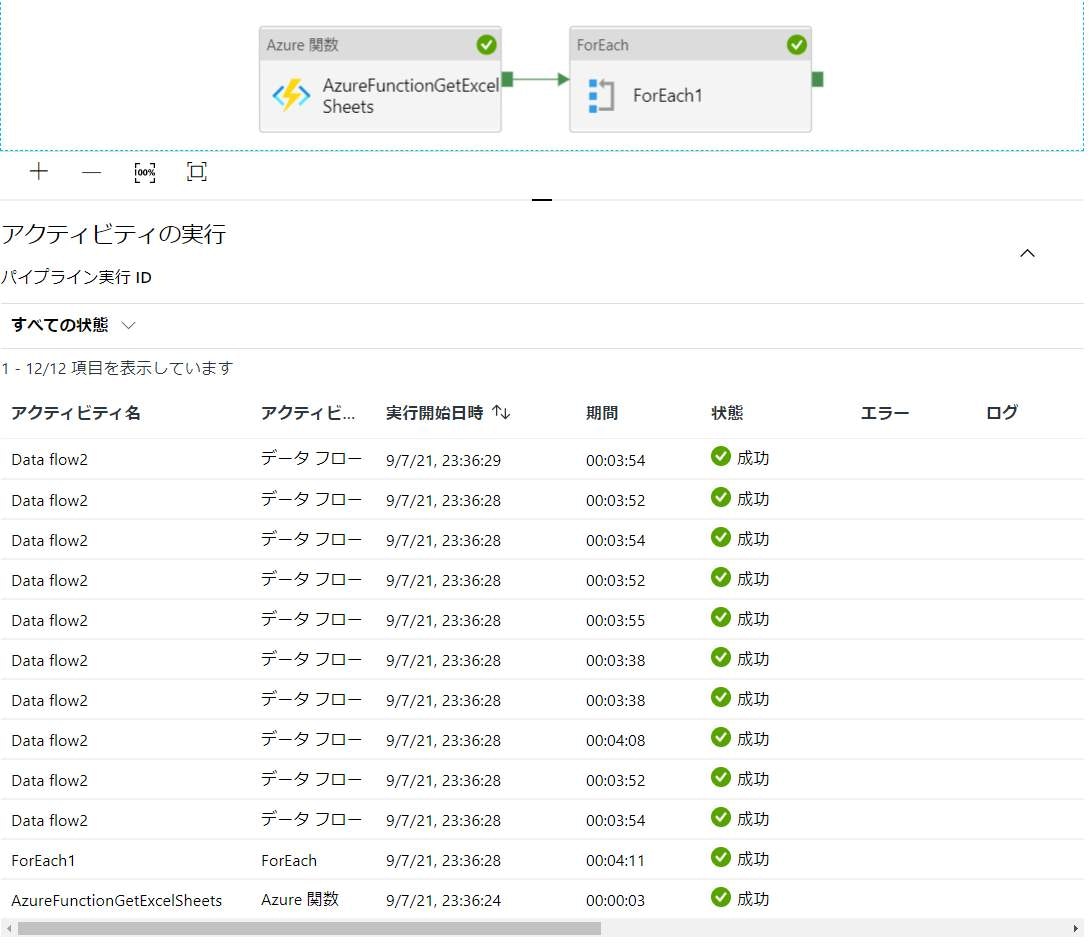This screenshot has width=1090, height=943.
Task: Click the アクティビティの実行 heading
Action: pos(113,234)
